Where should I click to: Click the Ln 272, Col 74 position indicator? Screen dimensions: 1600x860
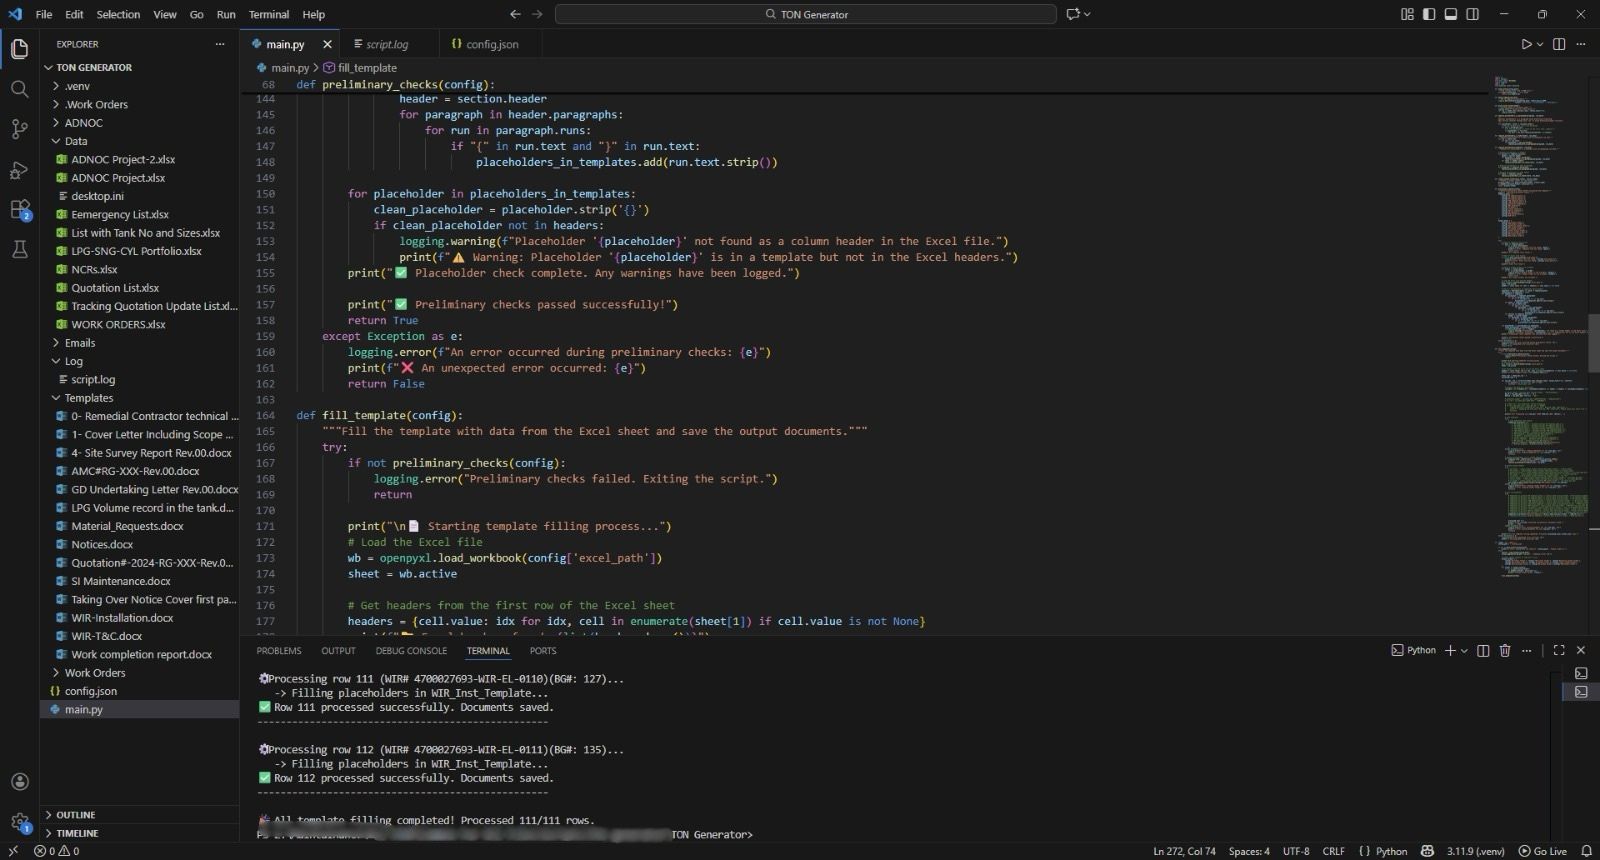tap(1184, 851)
